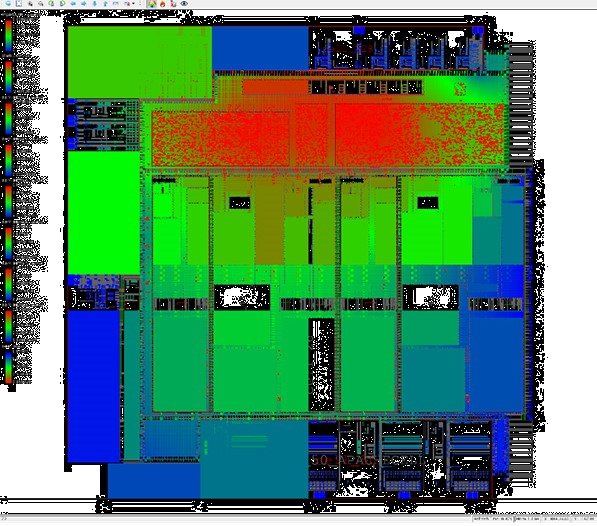Click the first green circular refresh icon
Screen dimensions: 597x526
tap(52, 3)
